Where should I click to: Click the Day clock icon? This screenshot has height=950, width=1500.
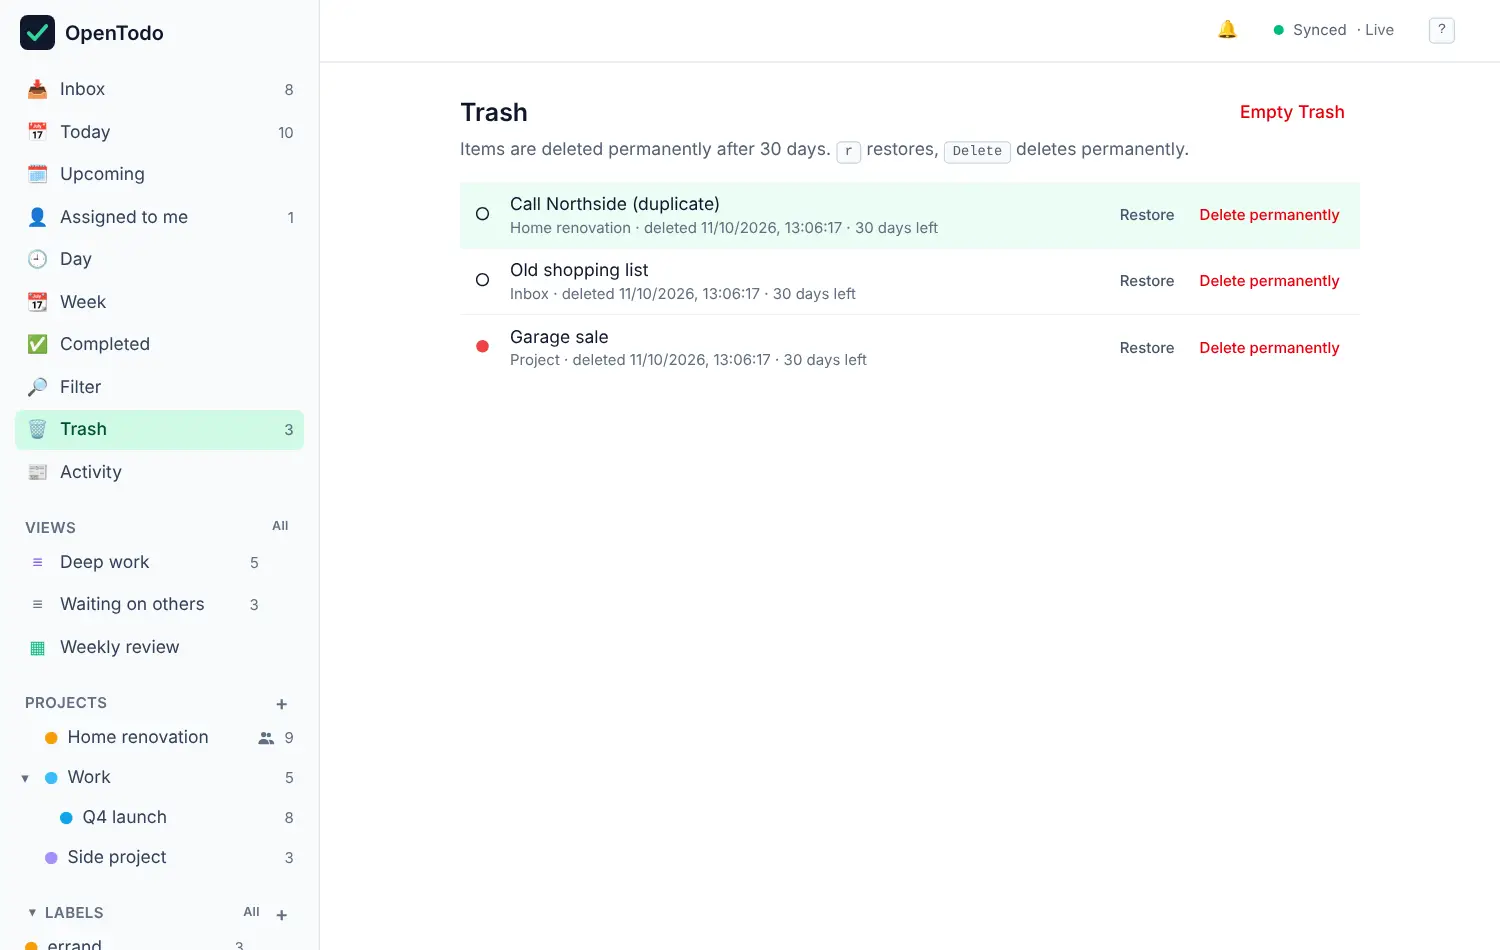click(37, 259)
